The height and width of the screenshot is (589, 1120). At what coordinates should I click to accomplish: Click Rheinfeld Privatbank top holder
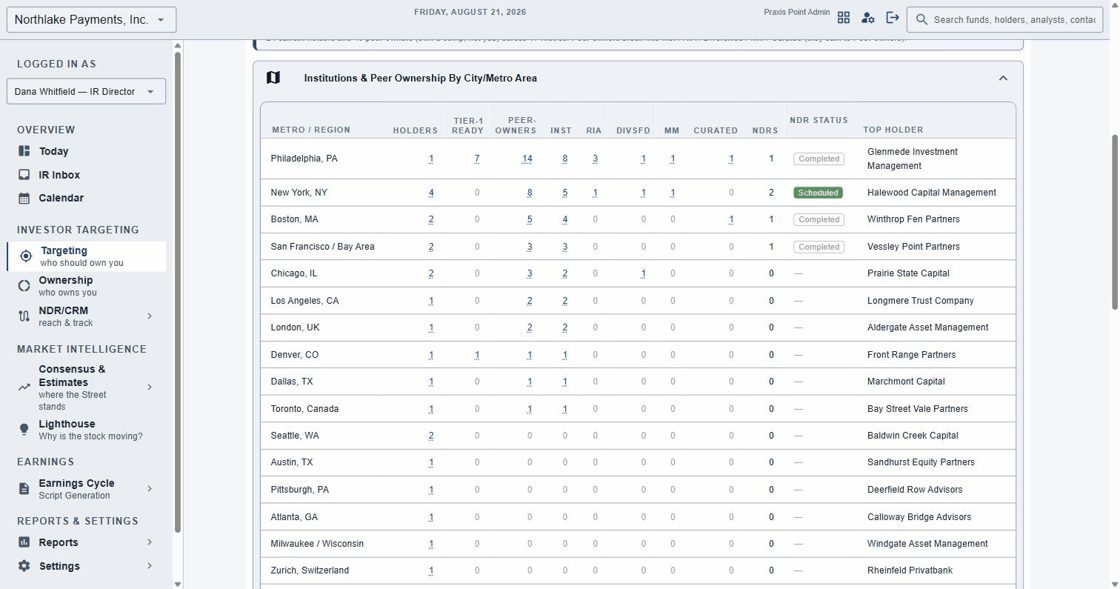point(910,570)
